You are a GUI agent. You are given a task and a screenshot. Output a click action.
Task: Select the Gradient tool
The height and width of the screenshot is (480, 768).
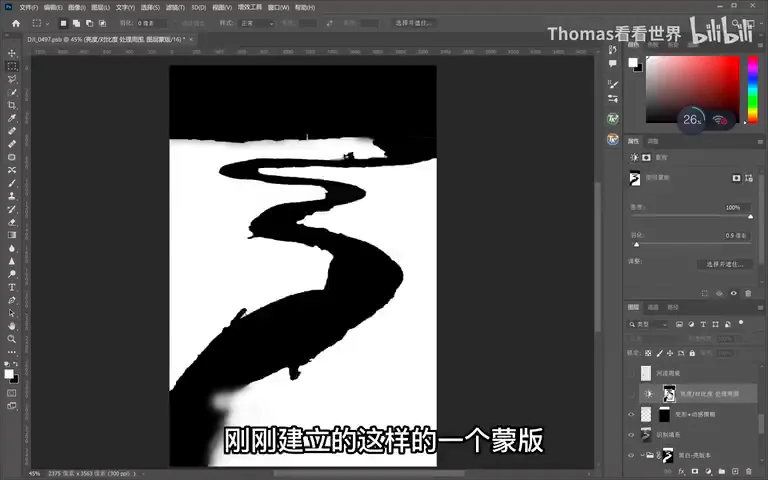coord(12,235)
